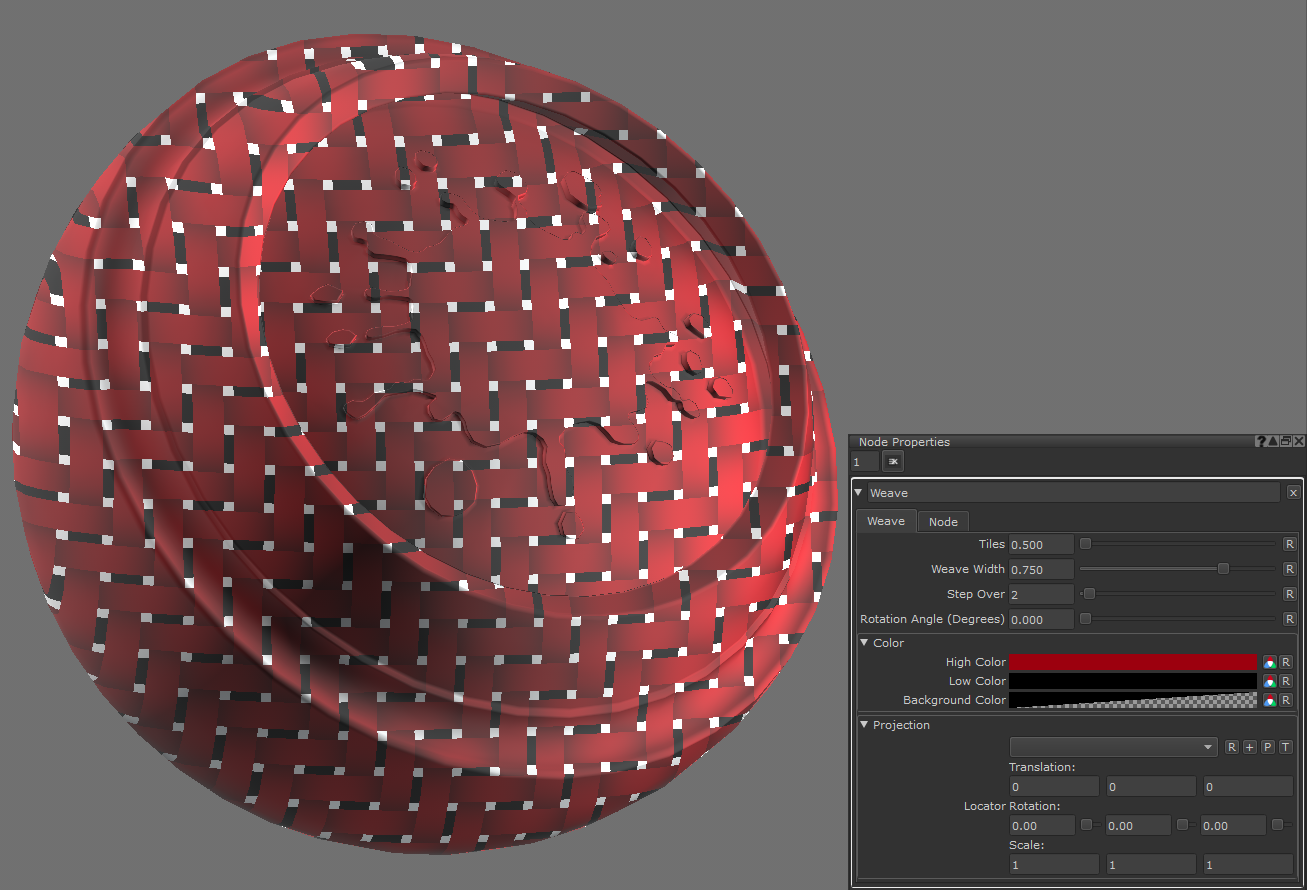Click the High Color red swatch
1307x890 pixels.
[1132, 662]
